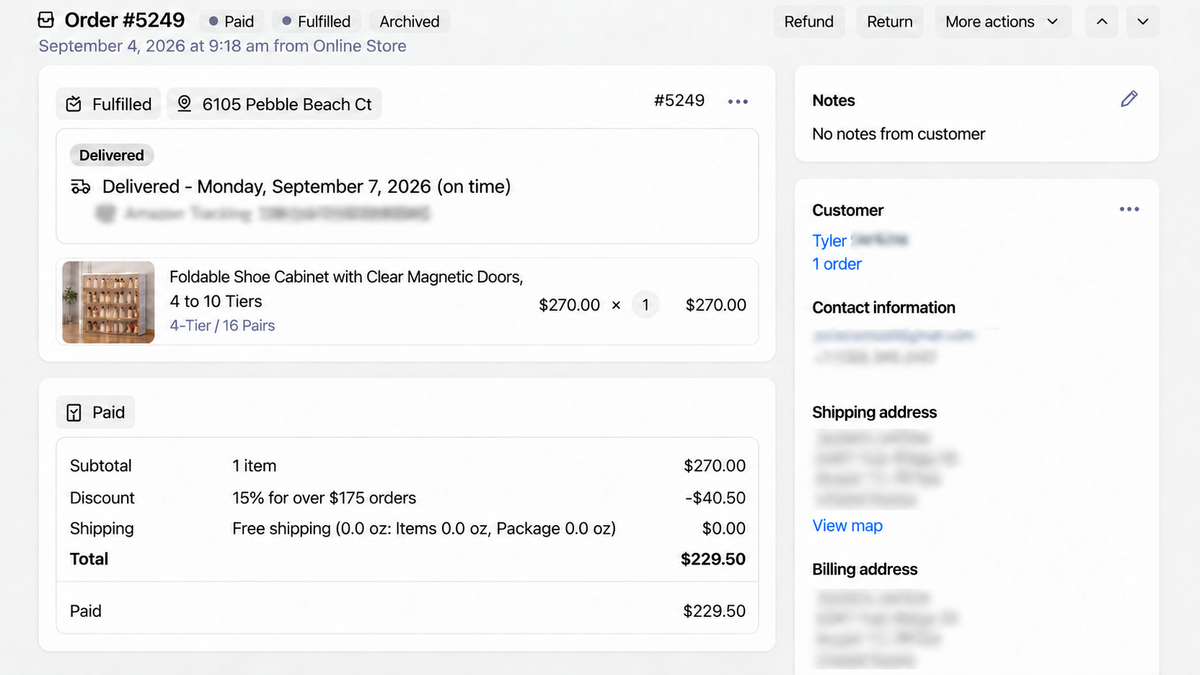Click the location pin icon by 6105 Pebble Beach Ct
This screenshot has width=1200, height=675.
click(185, 104)
